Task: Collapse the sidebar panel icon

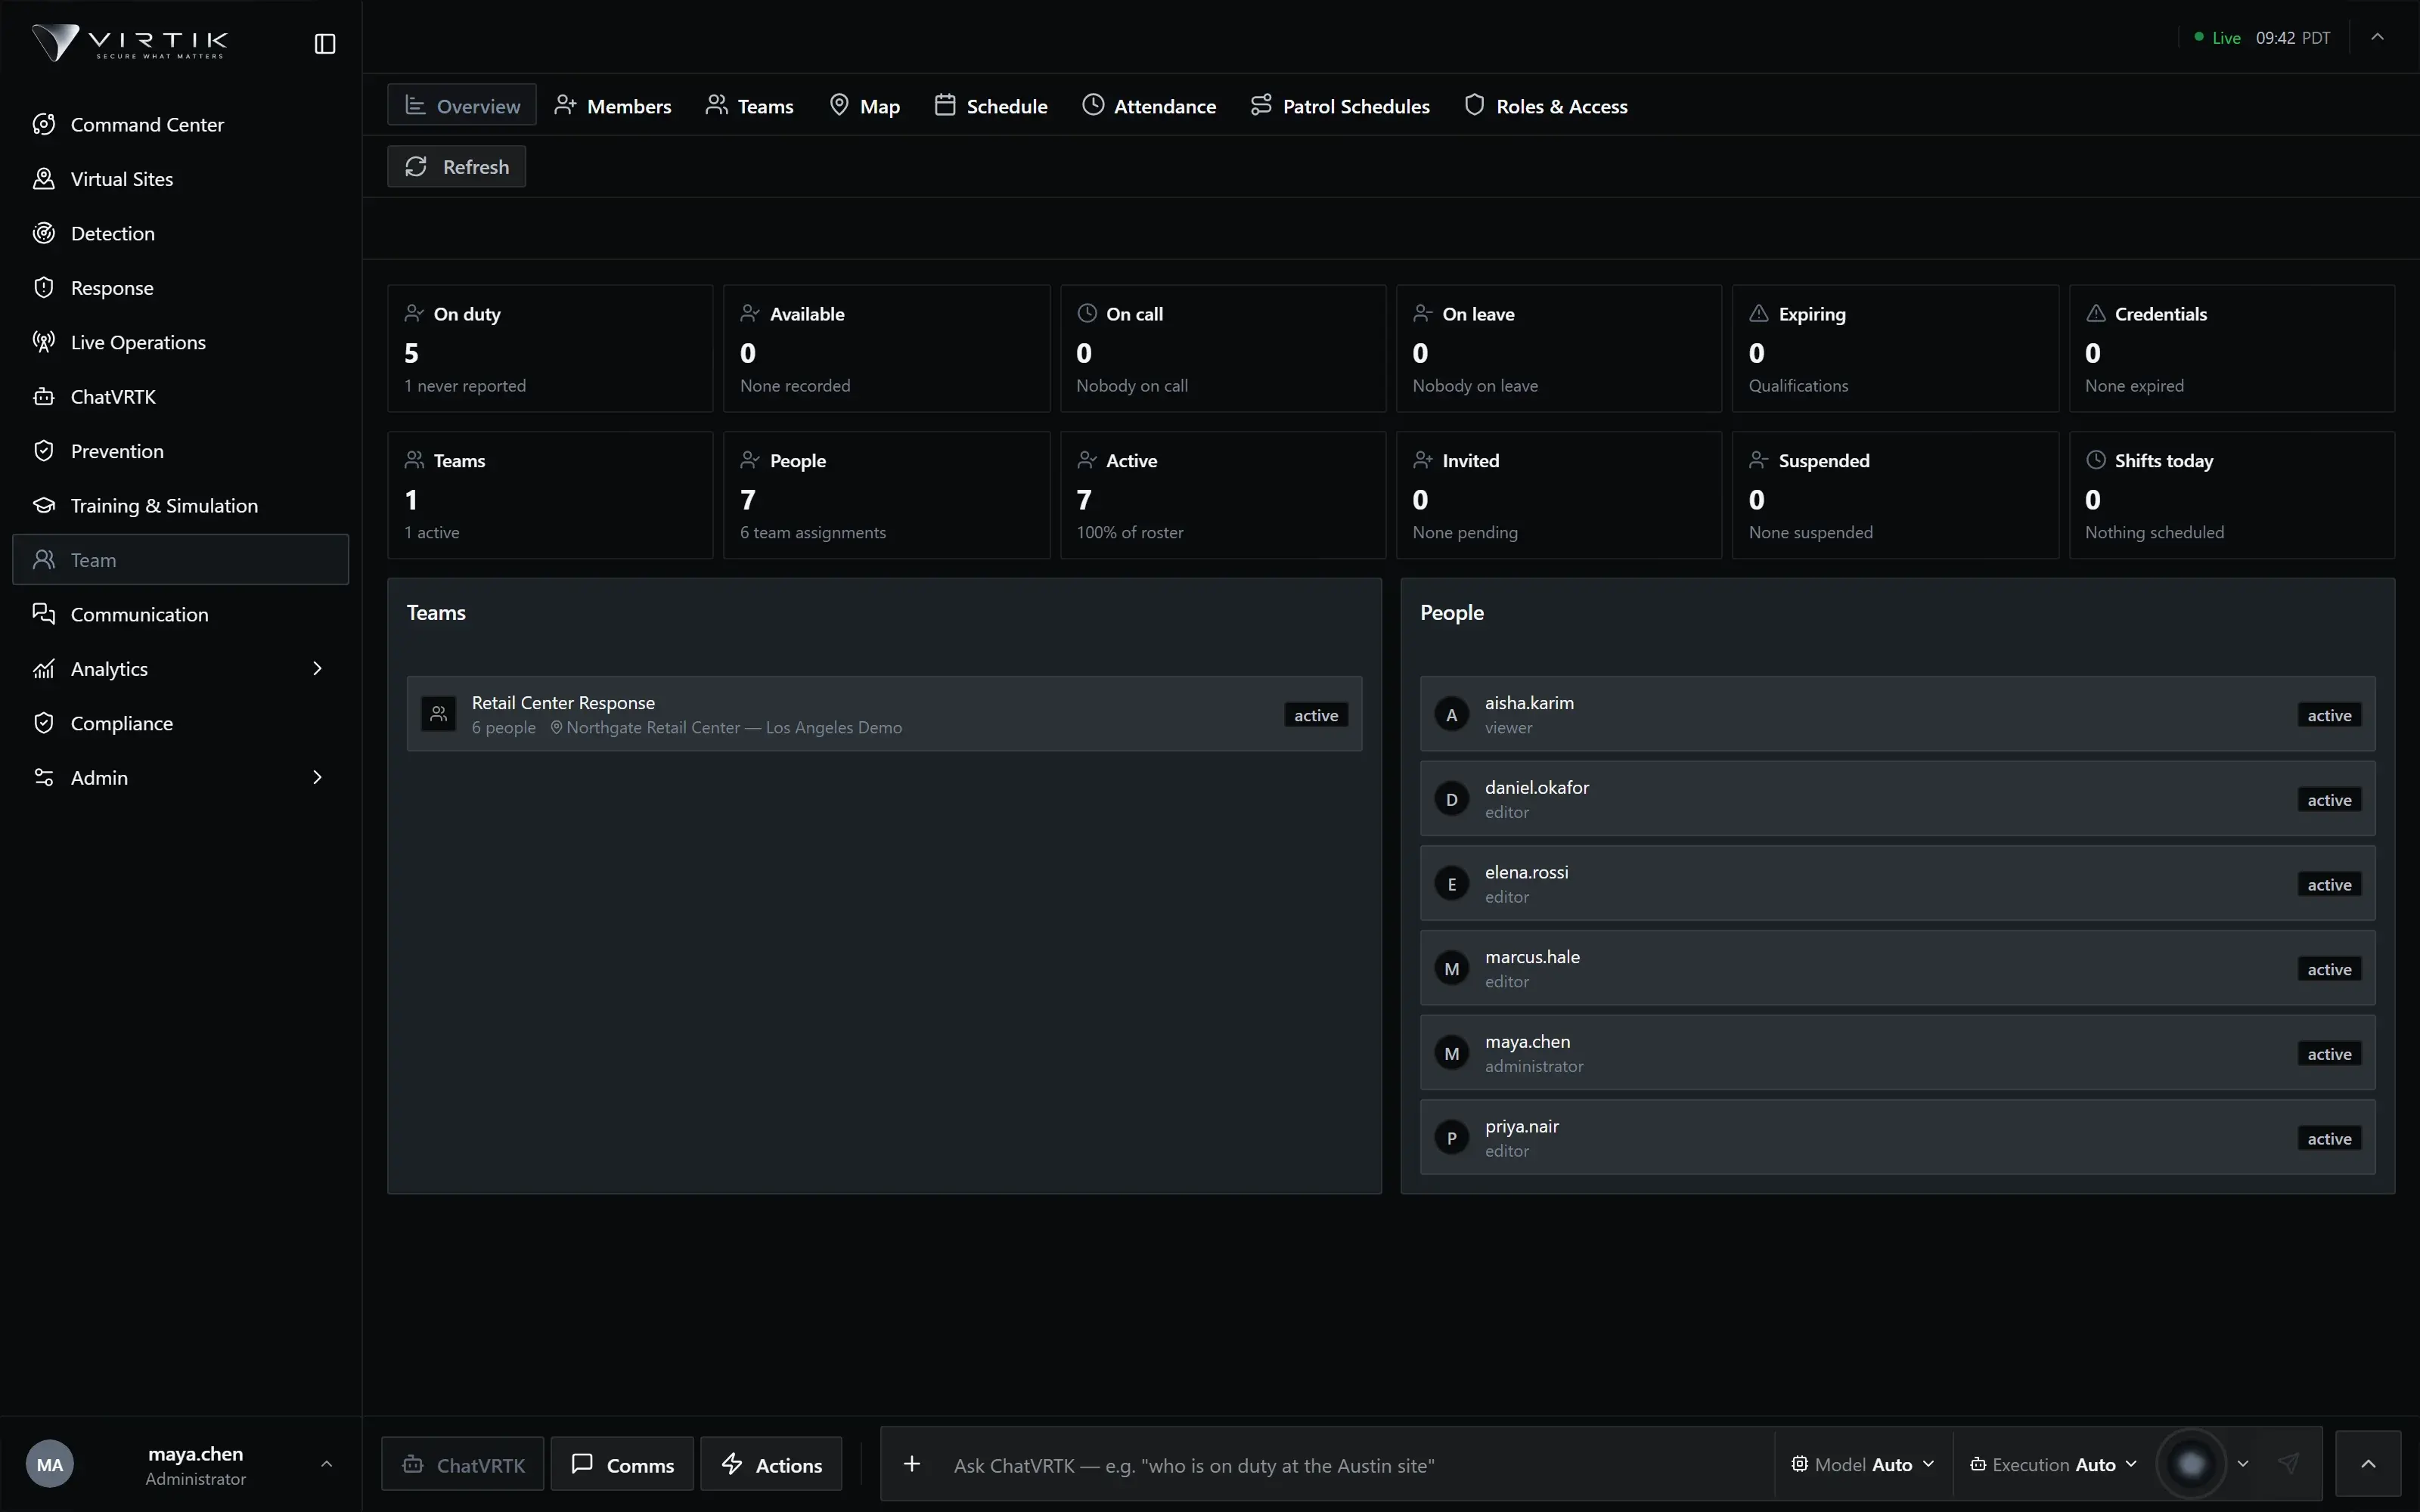Action: [x=325, y=44]
